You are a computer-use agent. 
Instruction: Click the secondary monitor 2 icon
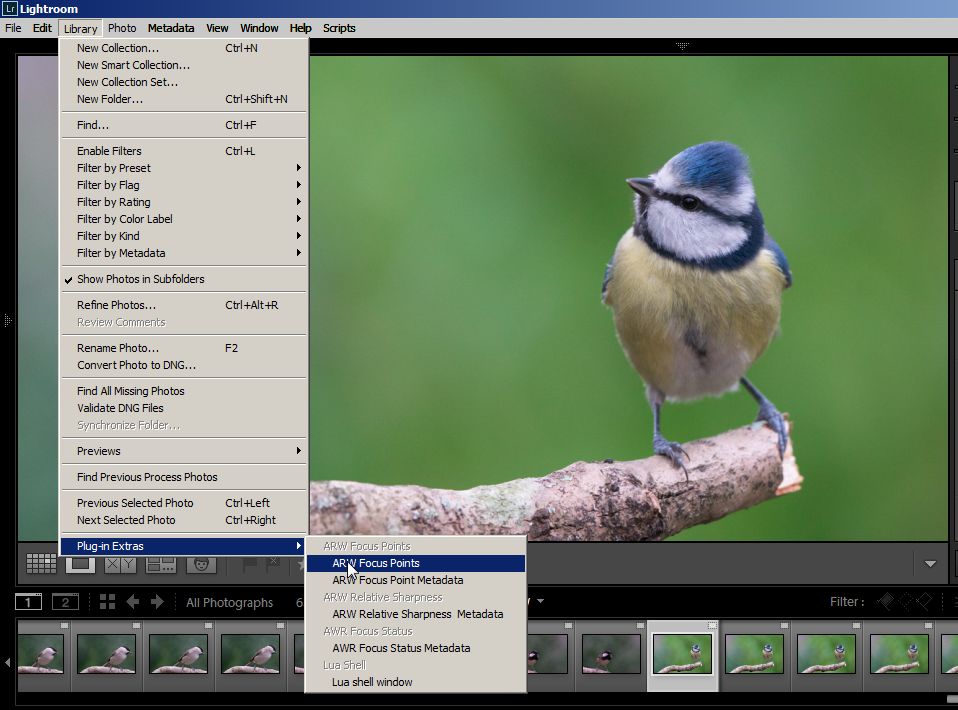65,602
